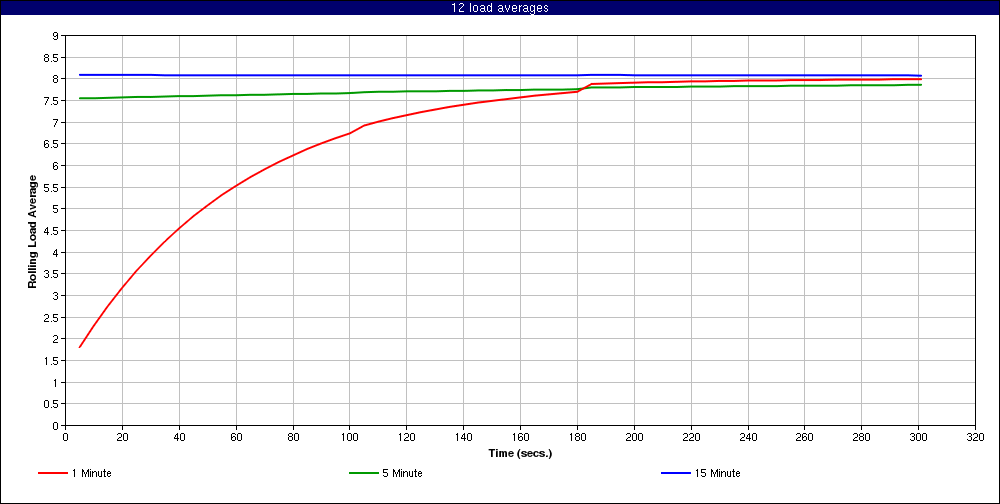Click the x-axis tick label 140
Viewport: 1000px width, 504px height.
coord(464,437)
